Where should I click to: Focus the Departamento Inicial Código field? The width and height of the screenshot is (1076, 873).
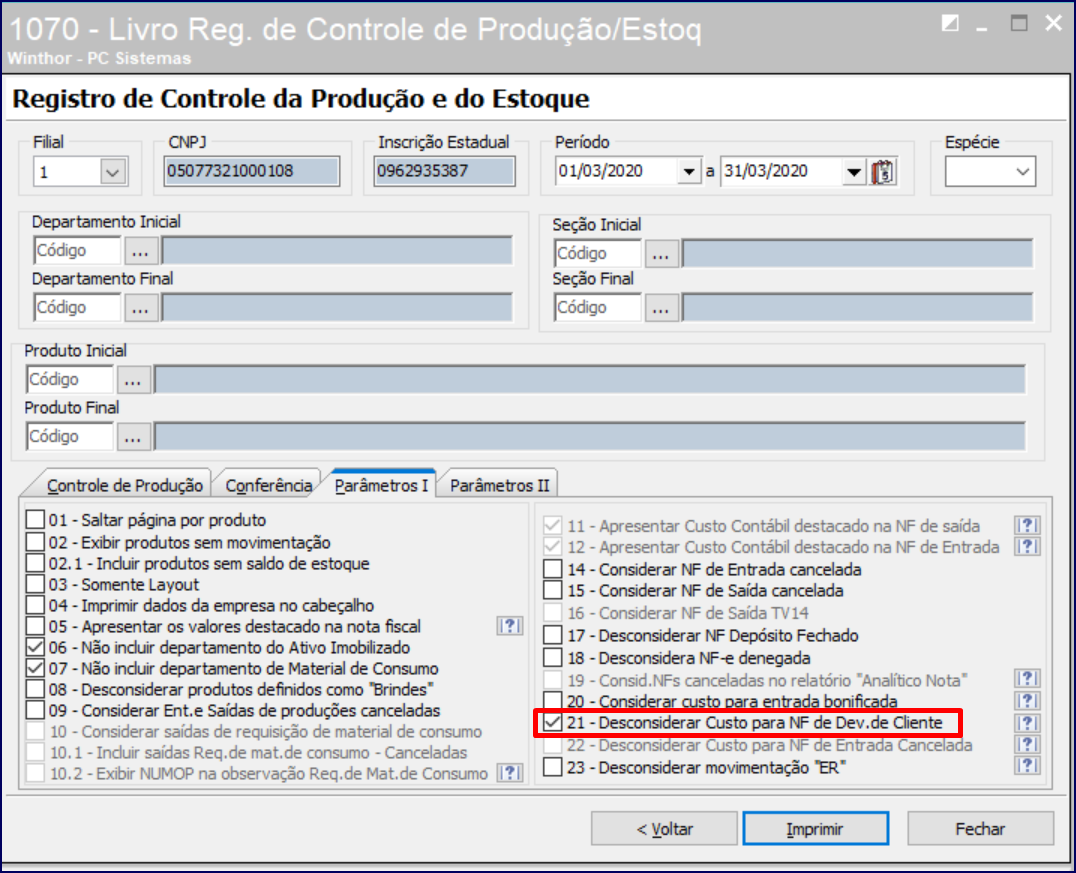tap(77, 251)
